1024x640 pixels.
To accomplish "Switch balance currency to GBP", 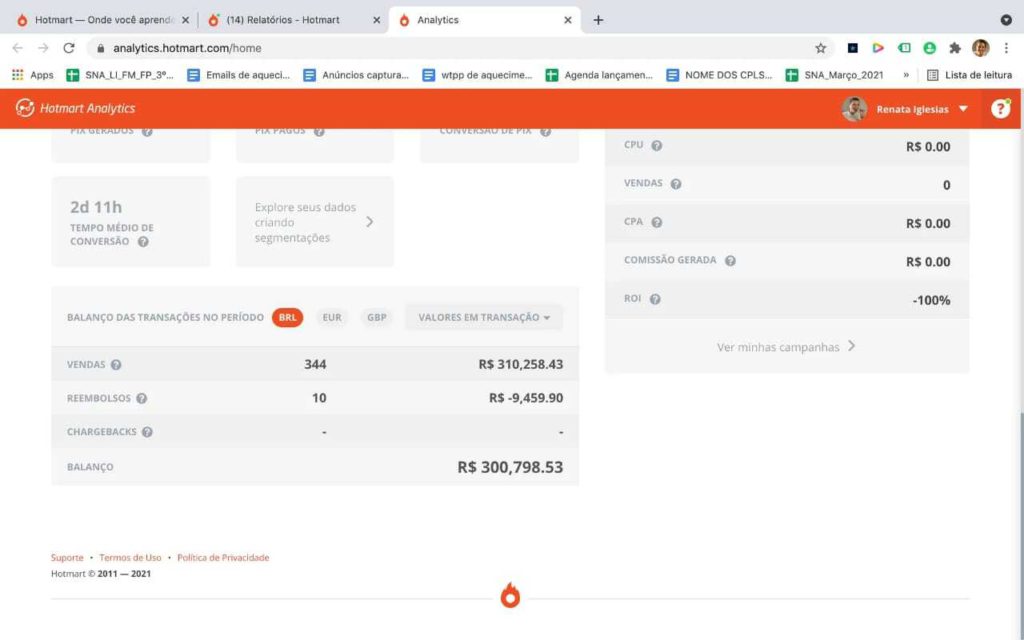I will pyautogui.click(x=377, y=317).
